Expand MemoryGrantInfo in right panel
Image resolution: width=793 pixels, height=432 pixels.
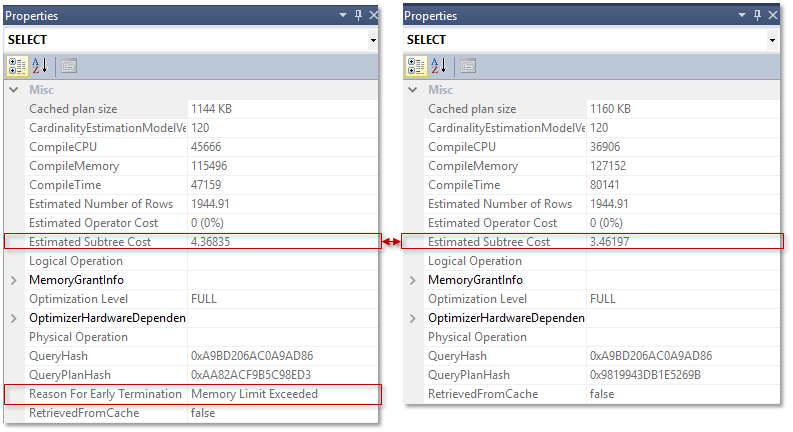[x=413, y=280]
